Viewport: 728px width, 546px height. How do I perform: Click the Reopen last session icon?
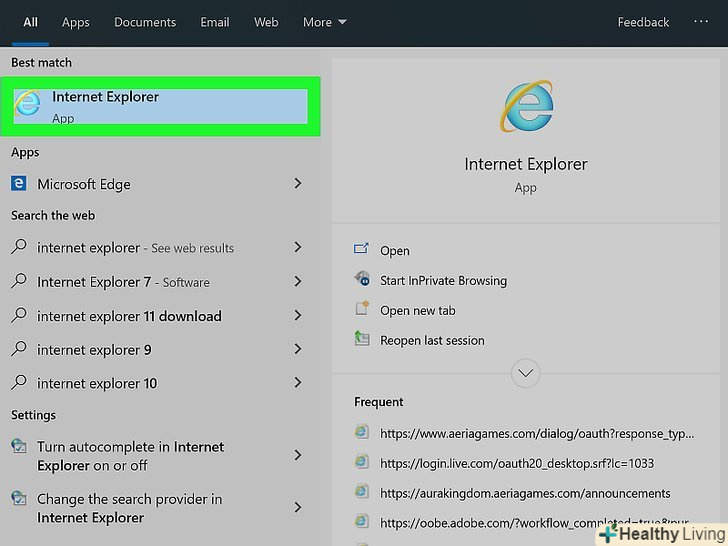coord(362,340)
